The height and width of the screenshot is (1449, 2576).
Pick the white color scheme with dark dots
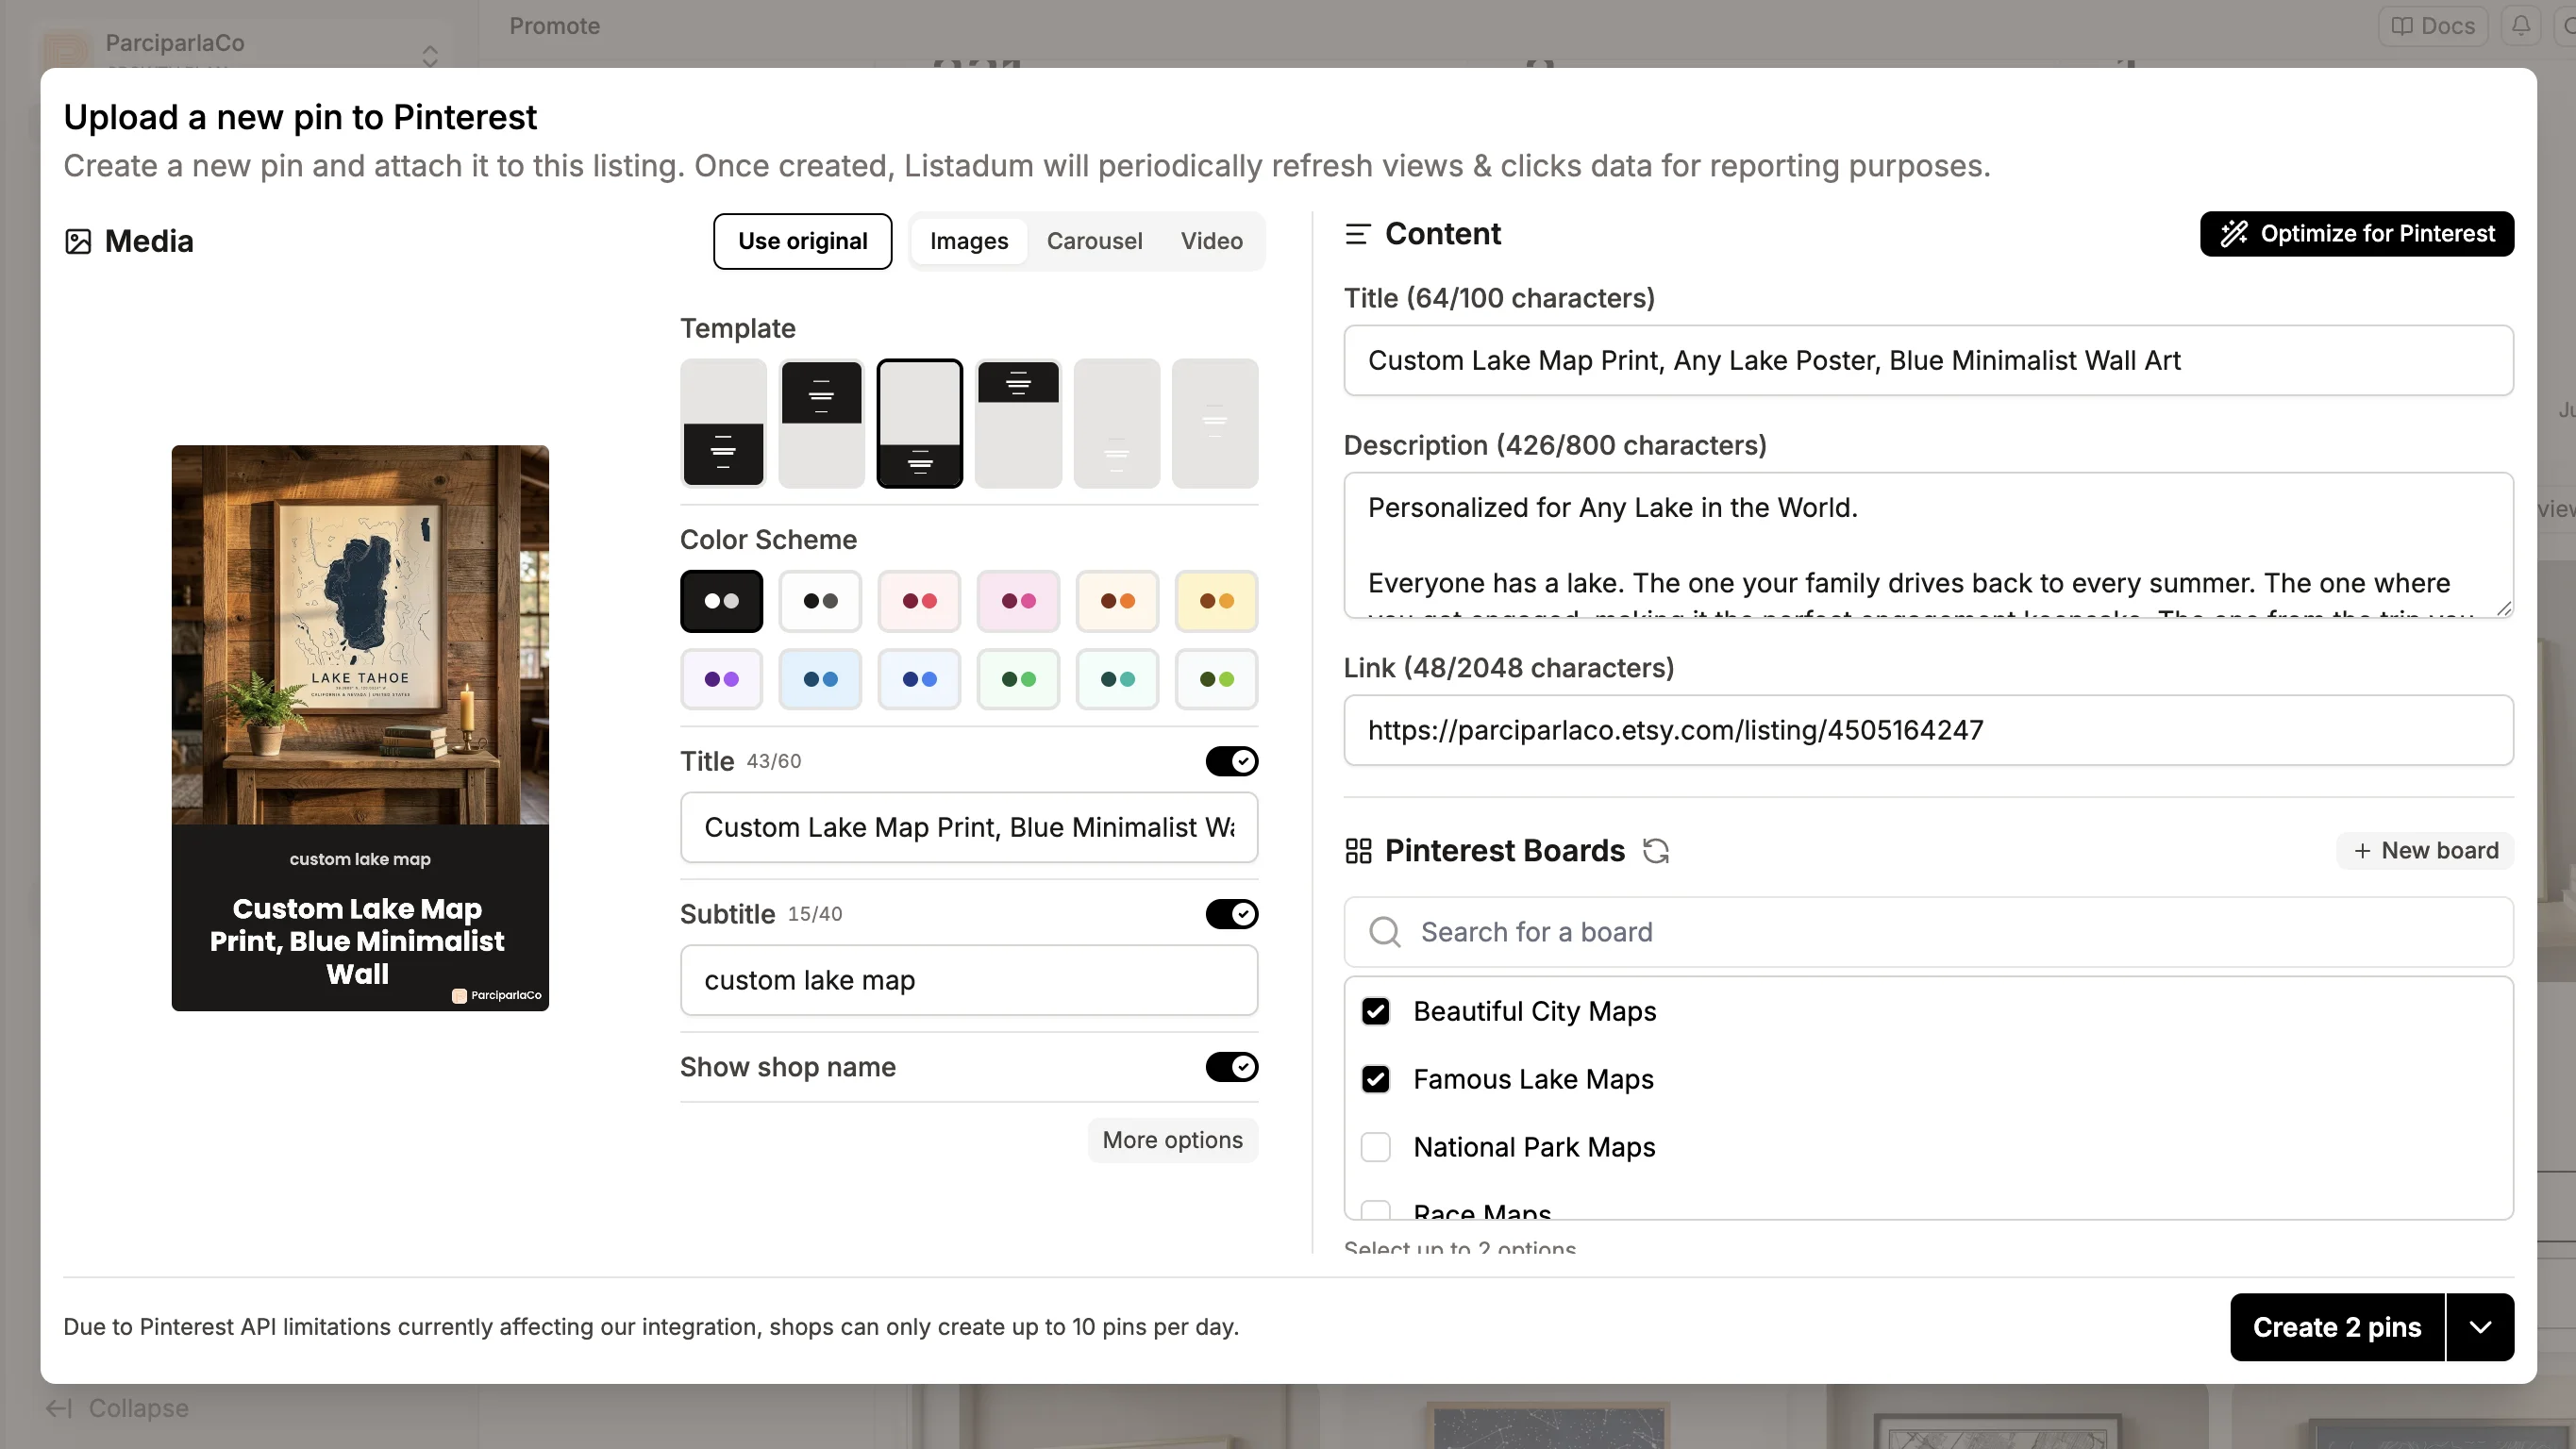(x=820, y=601)
